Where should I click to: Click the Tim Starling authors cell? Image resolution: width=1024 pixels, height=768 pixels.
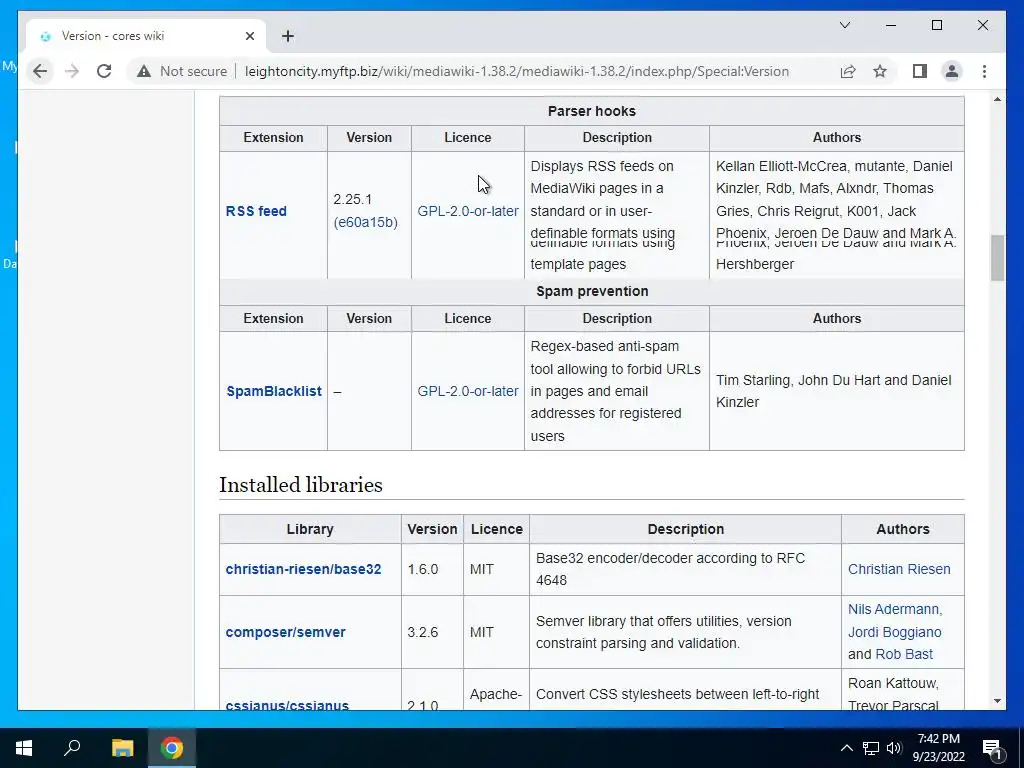coord(837,391)
